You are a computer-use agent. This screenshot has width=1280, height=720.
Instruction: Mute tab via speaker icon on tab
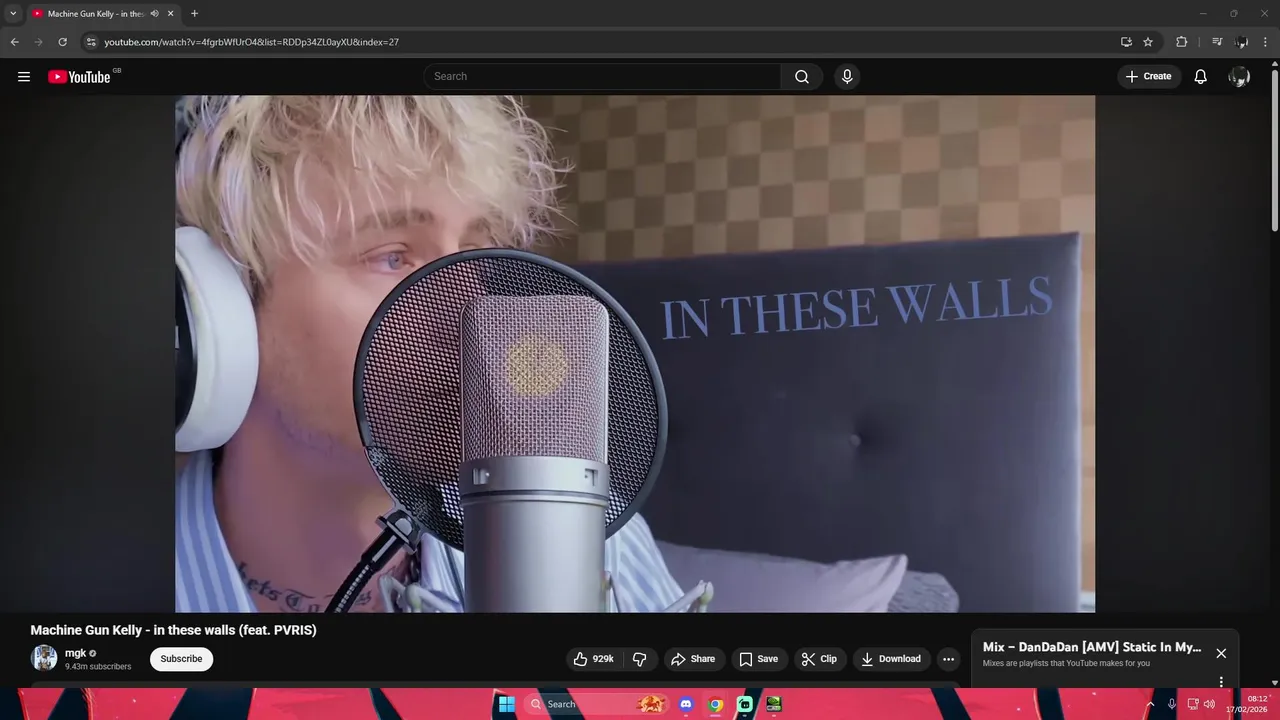tap(154, 14)
